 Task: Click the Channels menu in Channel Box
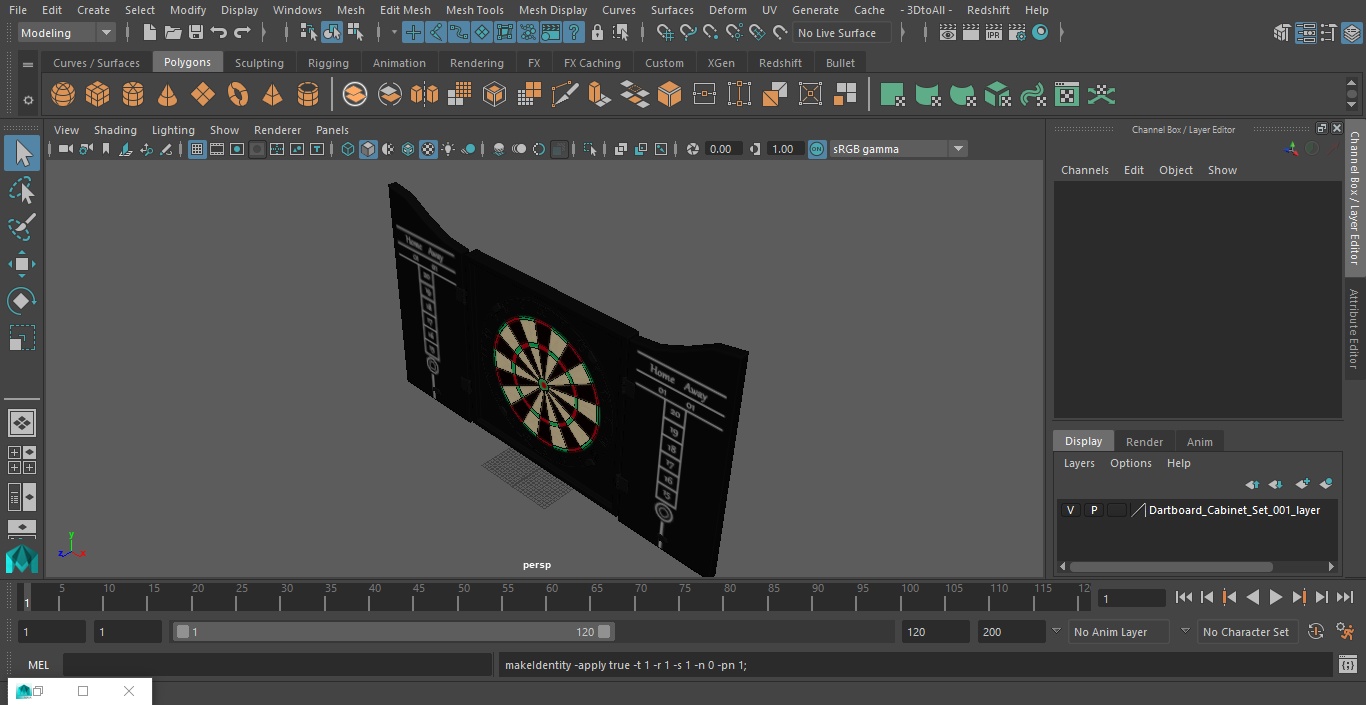1084,170
